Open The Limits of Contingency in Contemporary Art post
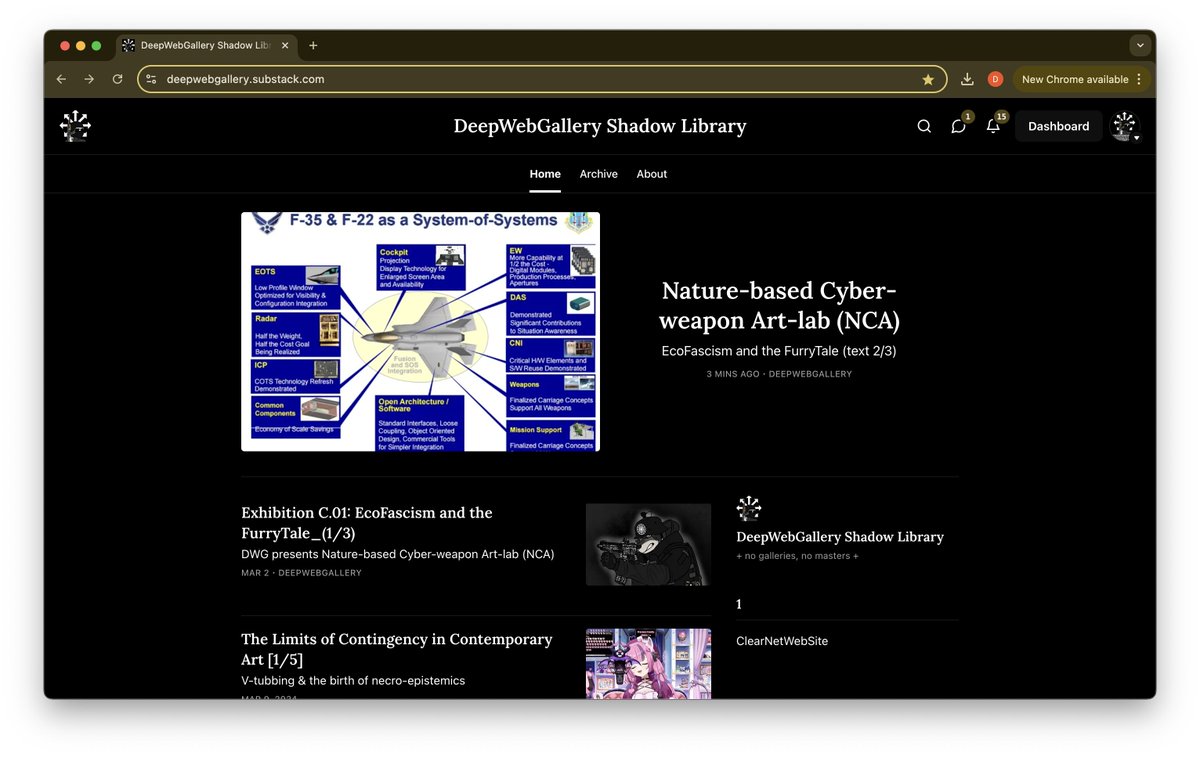 [x=397, y=649]
